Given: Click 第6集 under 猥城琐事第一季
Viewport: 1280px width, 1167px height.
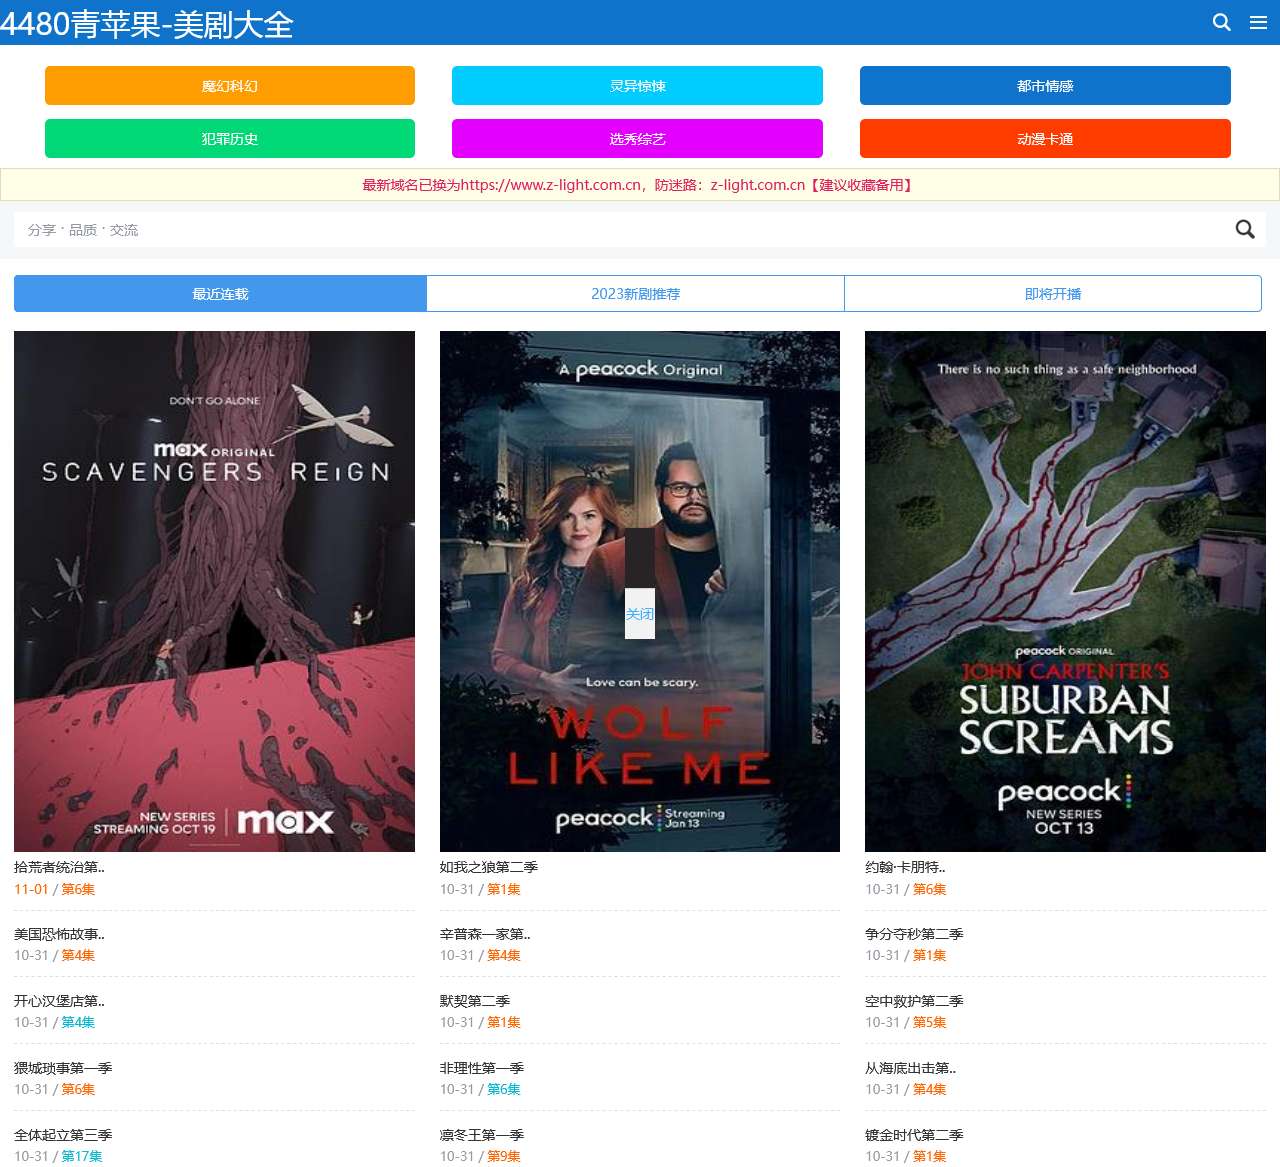Looking at the screenshot, I should click(x=78, y=1089).
